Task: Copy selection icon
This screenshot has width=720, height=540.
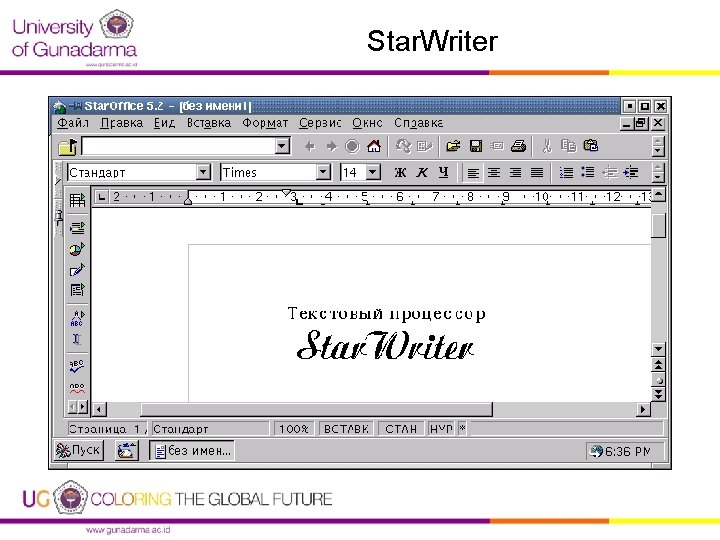Action: pyautogui.click(x=568, y=146)
